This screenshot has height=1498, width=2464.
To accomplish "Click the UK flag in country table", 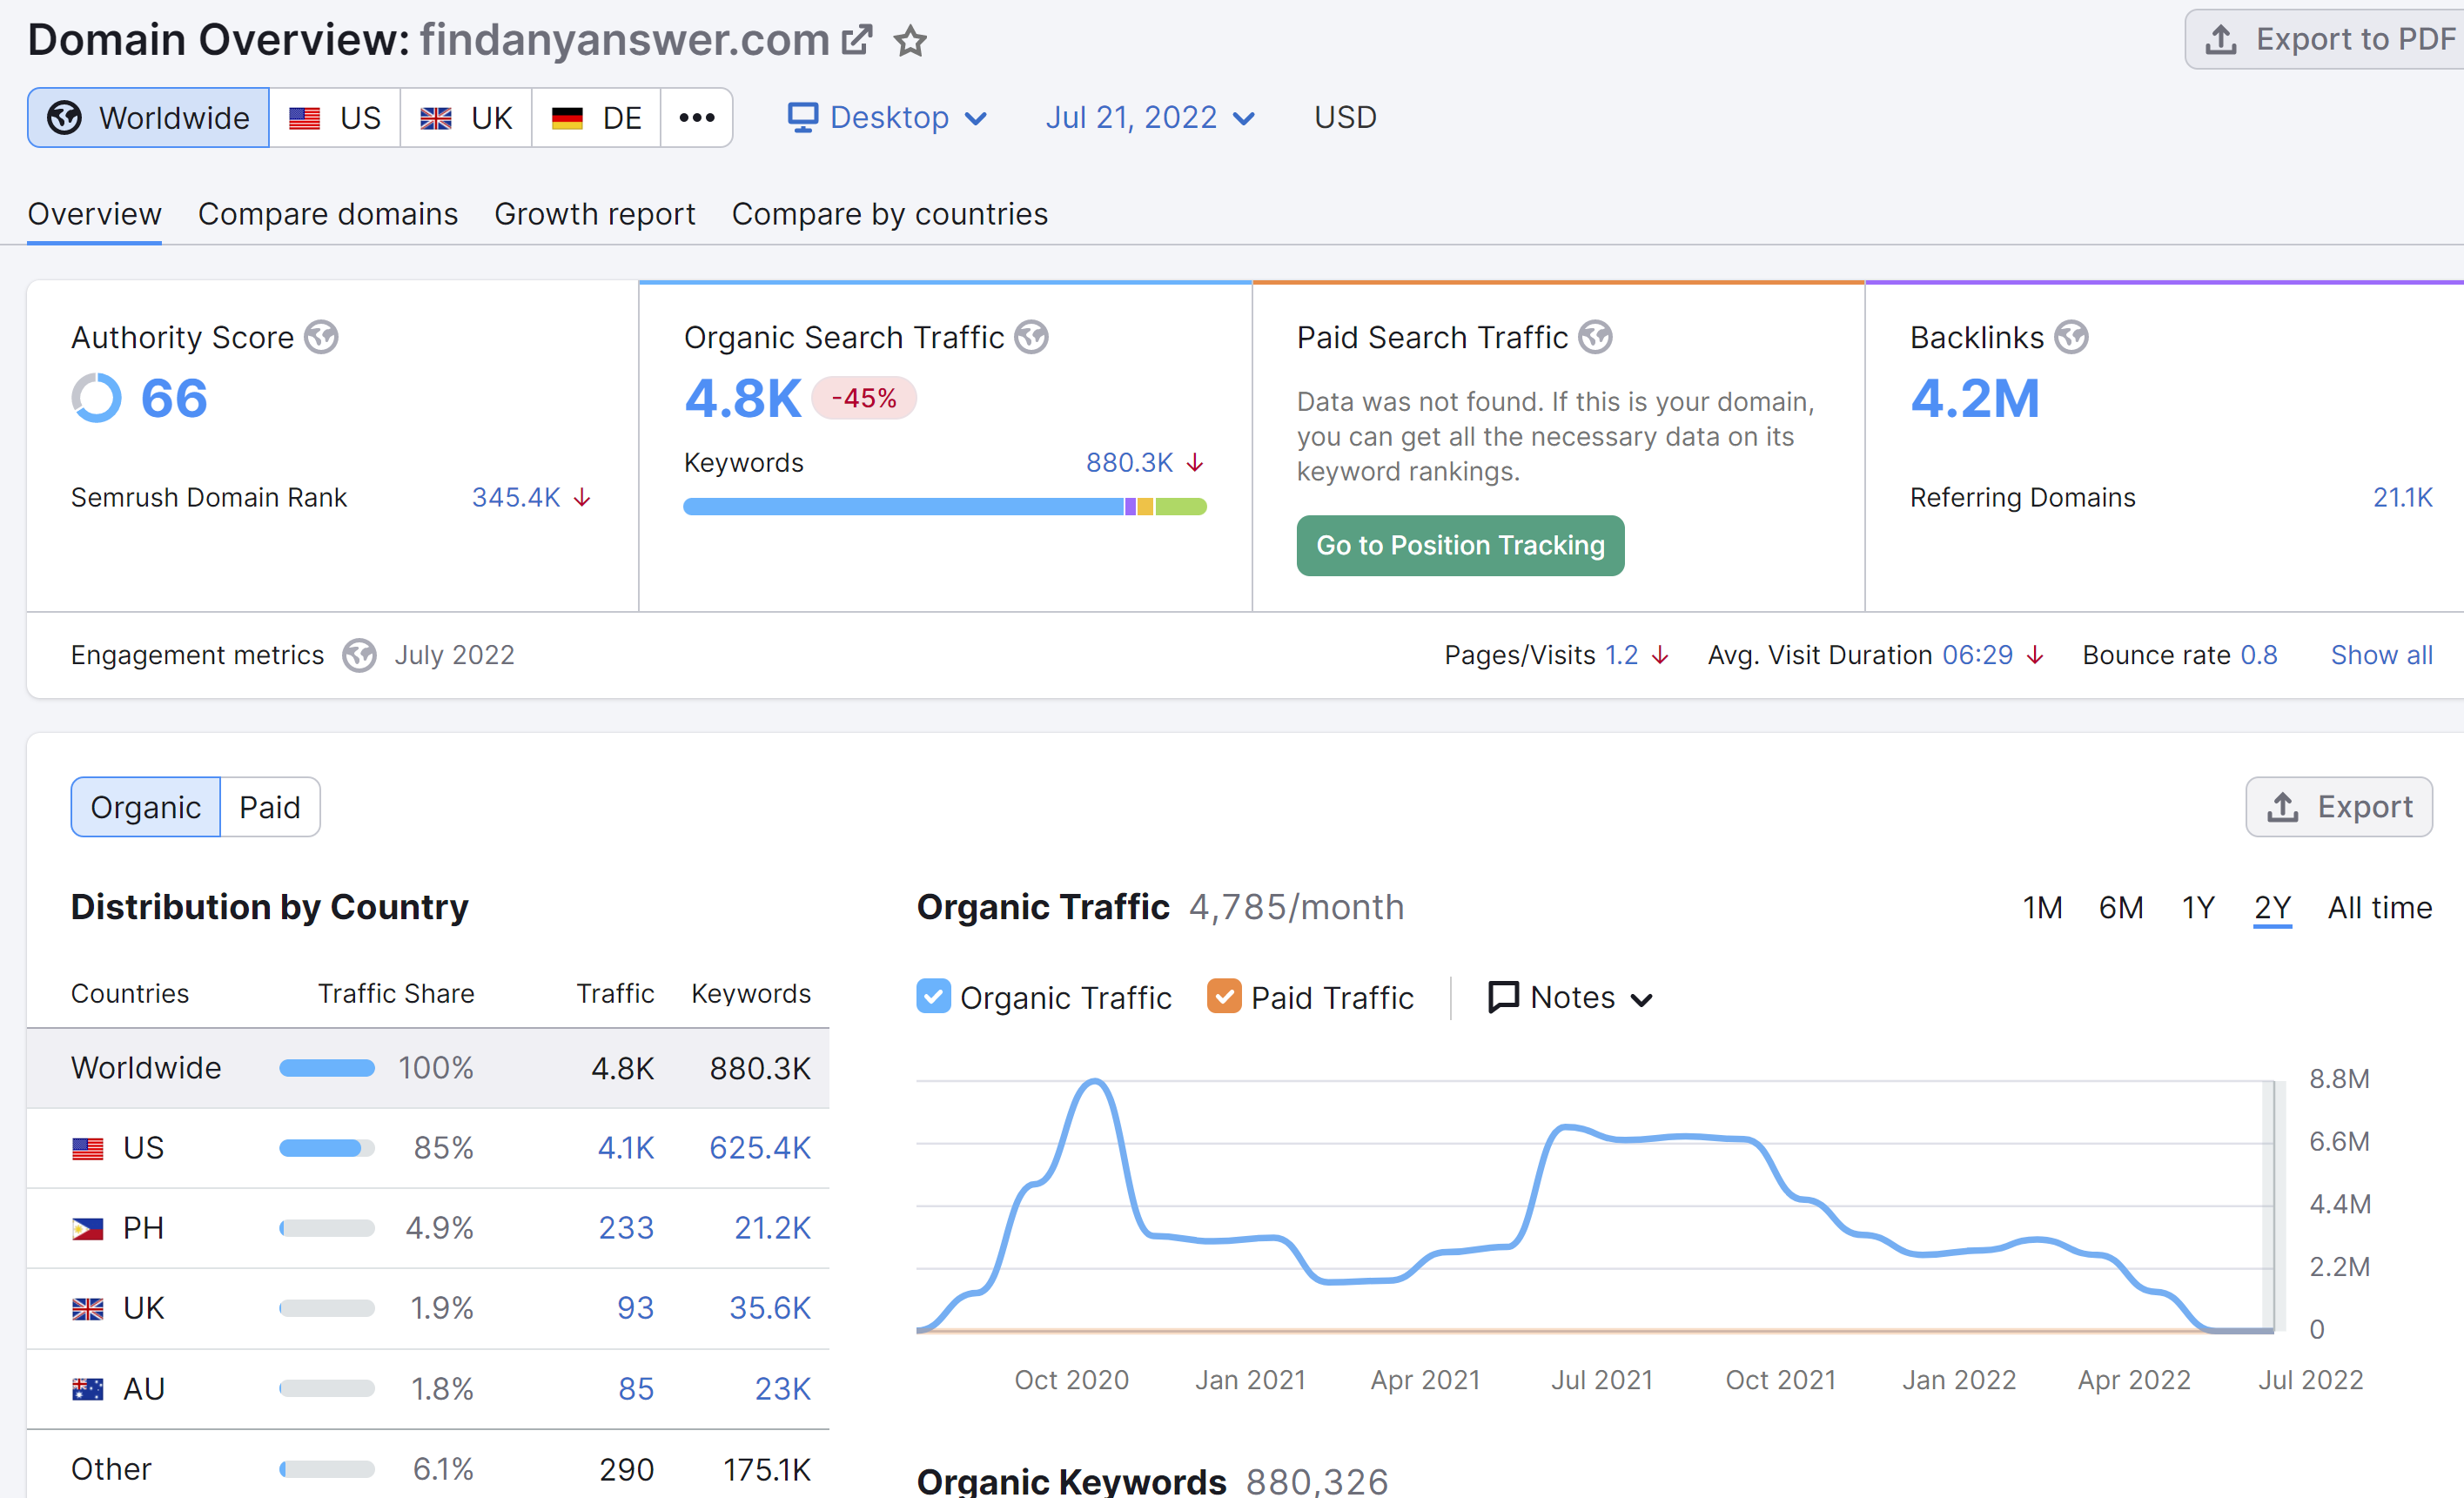I will click(x=88, y=1308).
